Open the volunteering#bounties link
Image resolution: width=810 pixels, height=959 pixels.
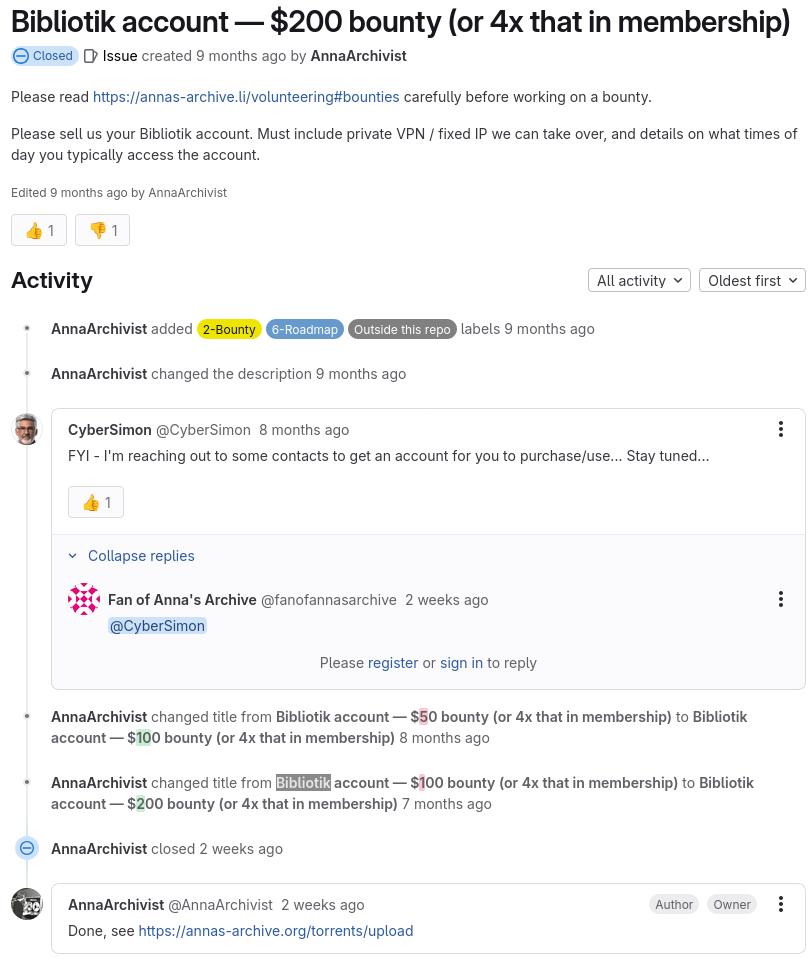[246, 97]
